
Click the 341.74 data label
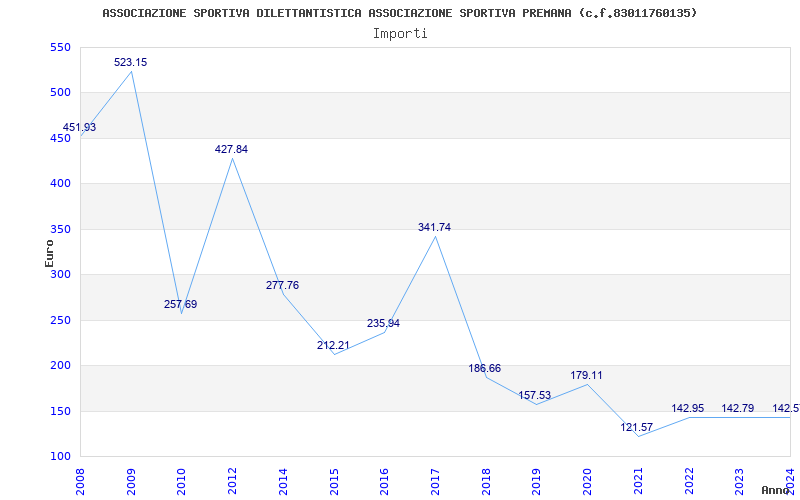click(x=435, y=228)
